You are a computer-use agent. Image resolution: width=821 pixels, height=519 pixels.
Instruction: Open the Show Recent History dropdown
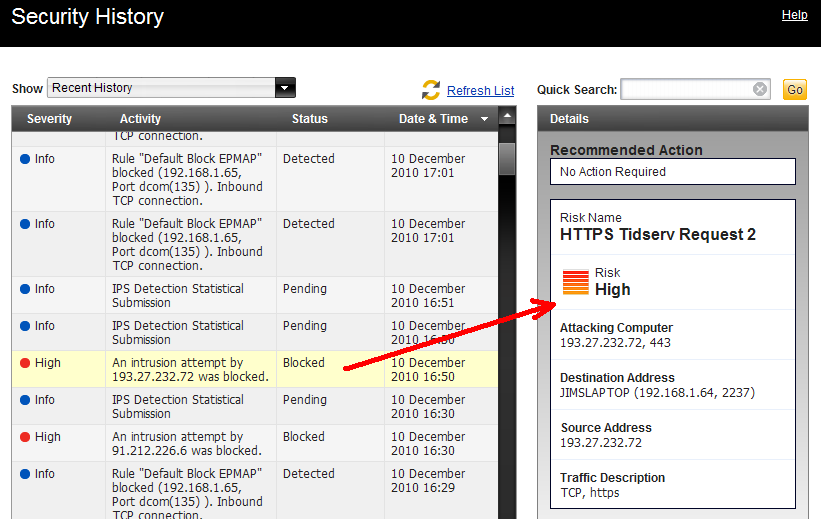click(285, 87)
